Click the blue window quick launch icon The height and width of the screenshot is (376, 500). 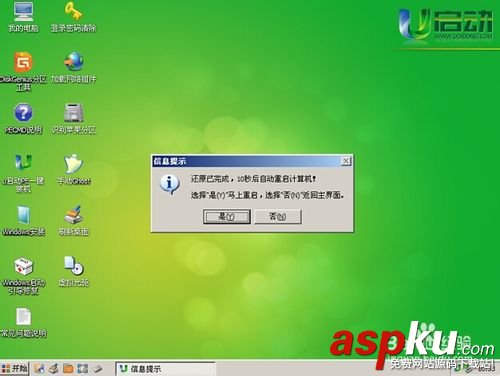point(82,369)
